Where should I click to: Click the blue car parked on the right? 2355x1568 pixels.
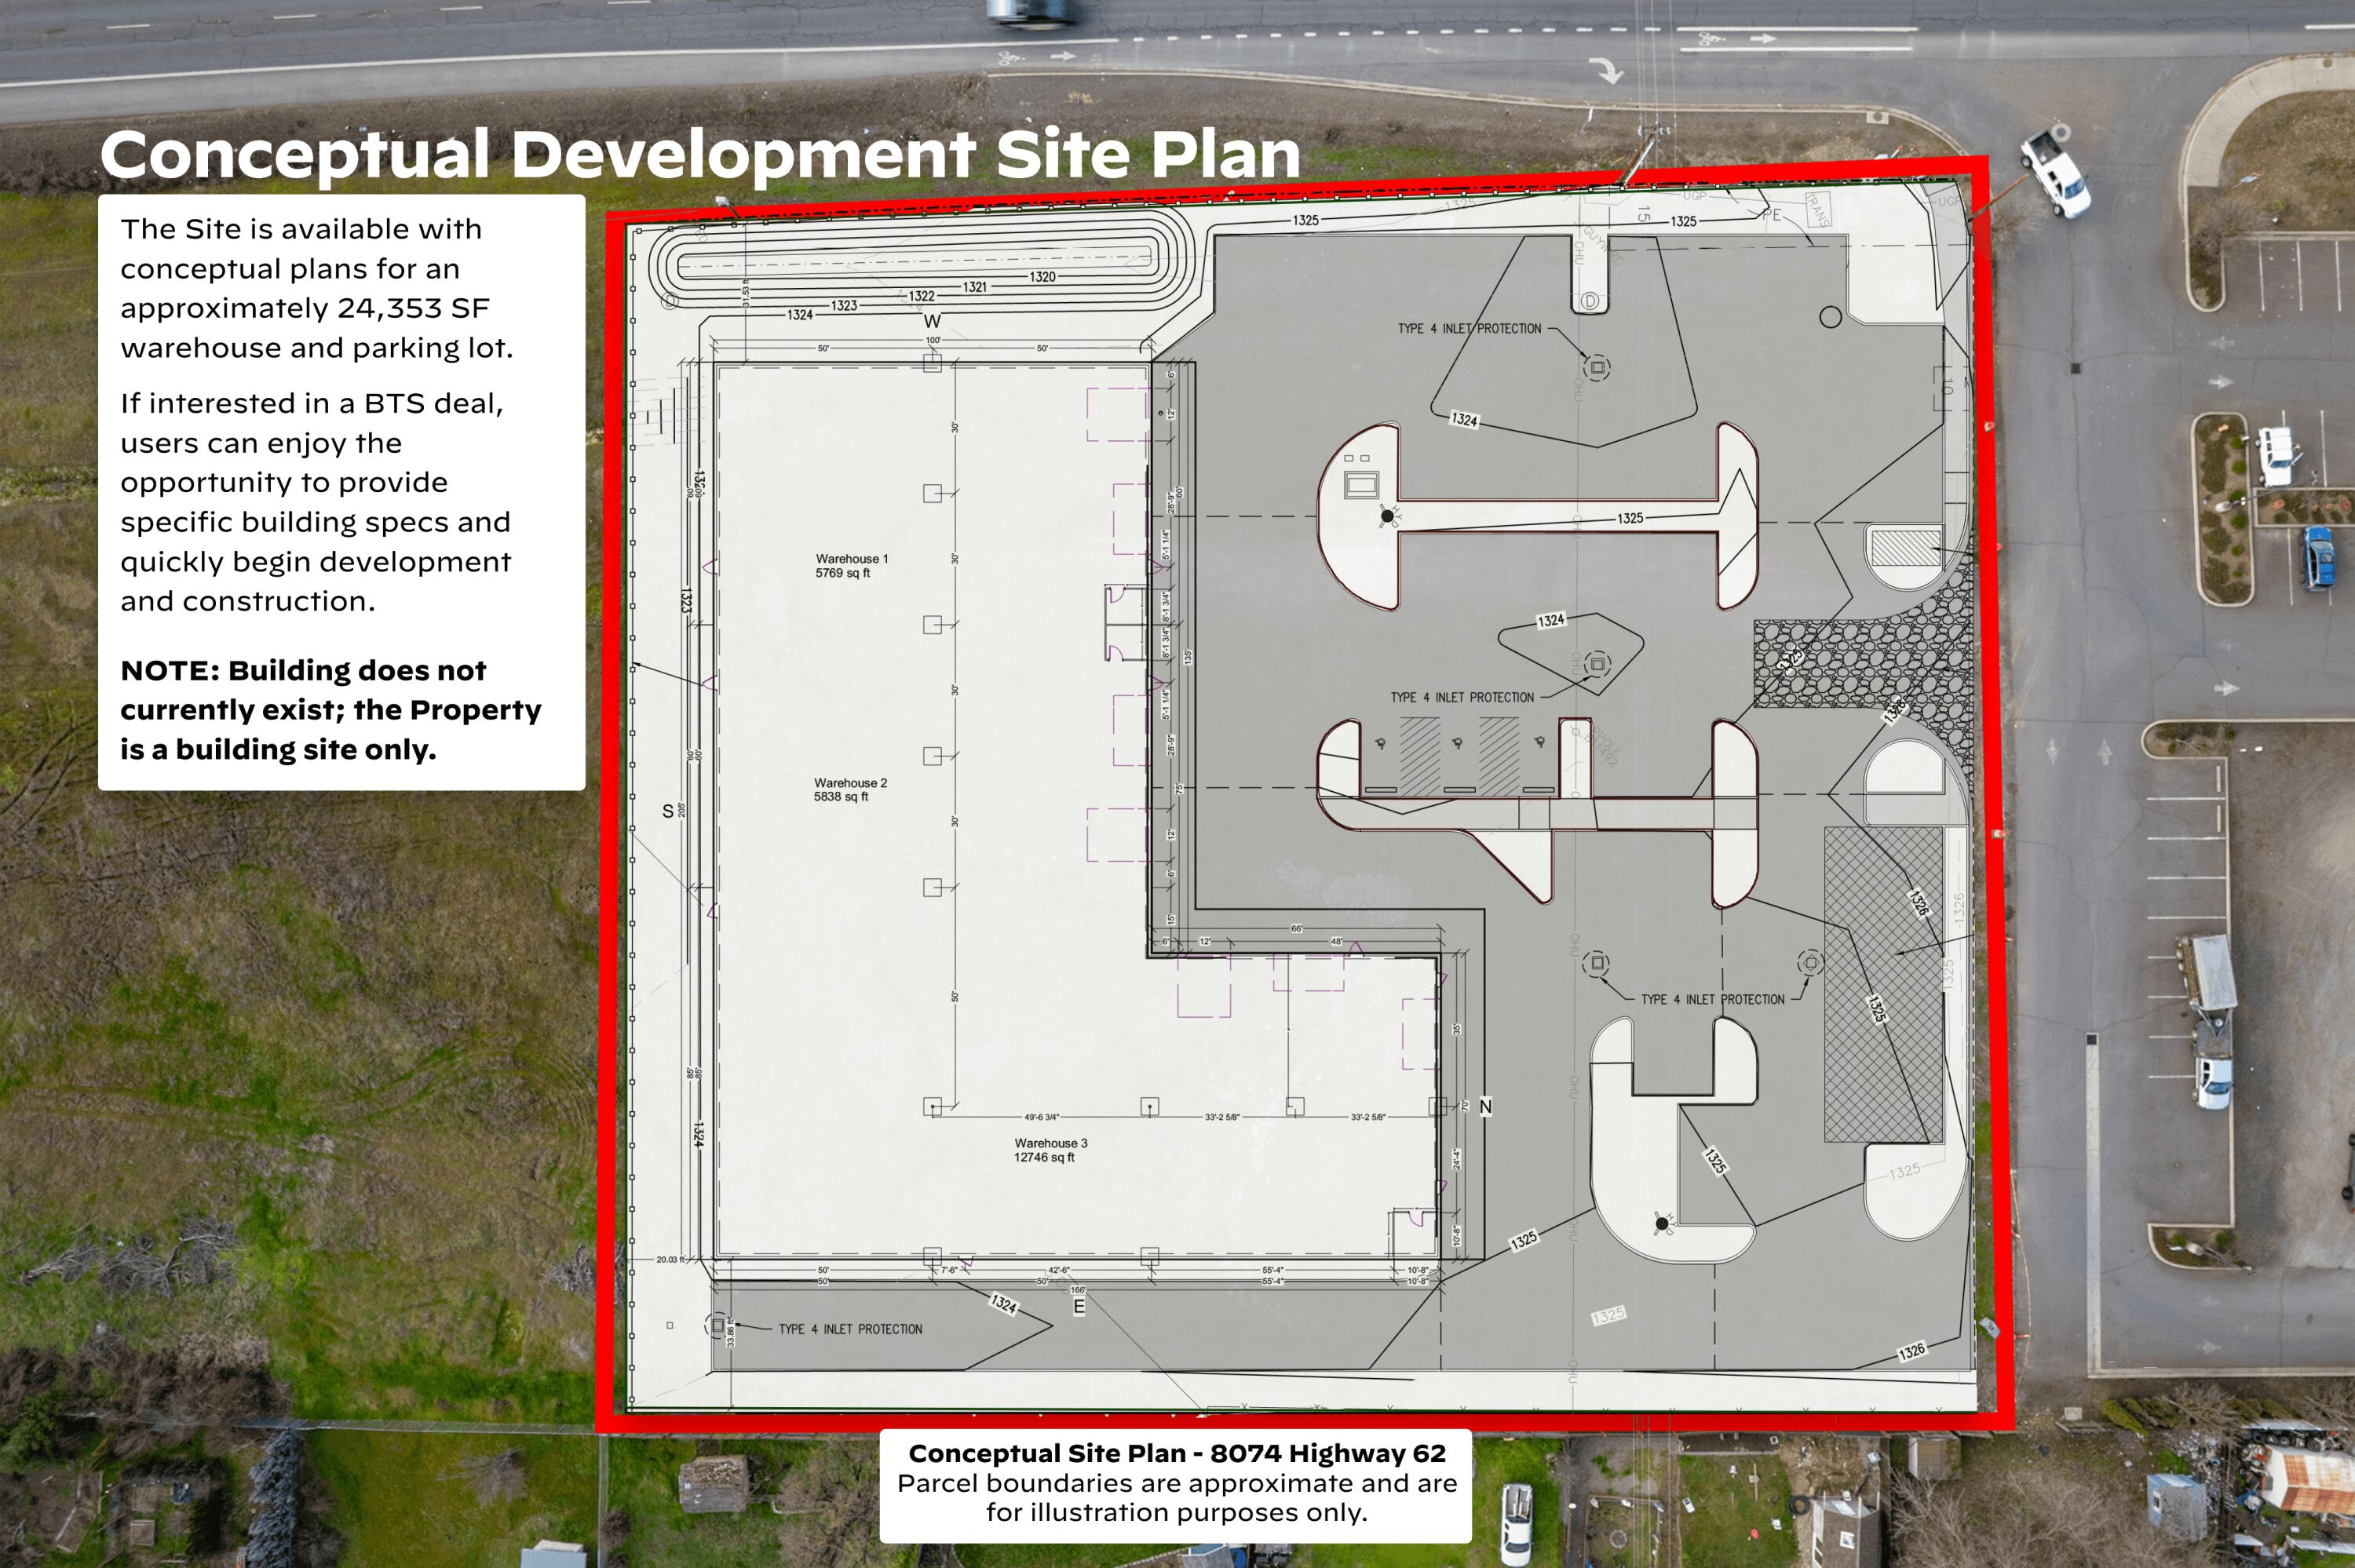coord(2319,557)
